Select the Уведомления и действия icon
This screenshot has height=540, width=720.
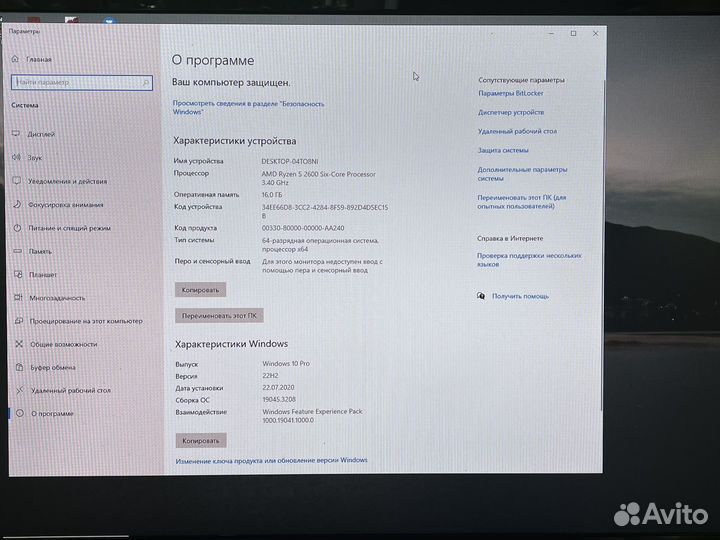(x=17, y=180)
